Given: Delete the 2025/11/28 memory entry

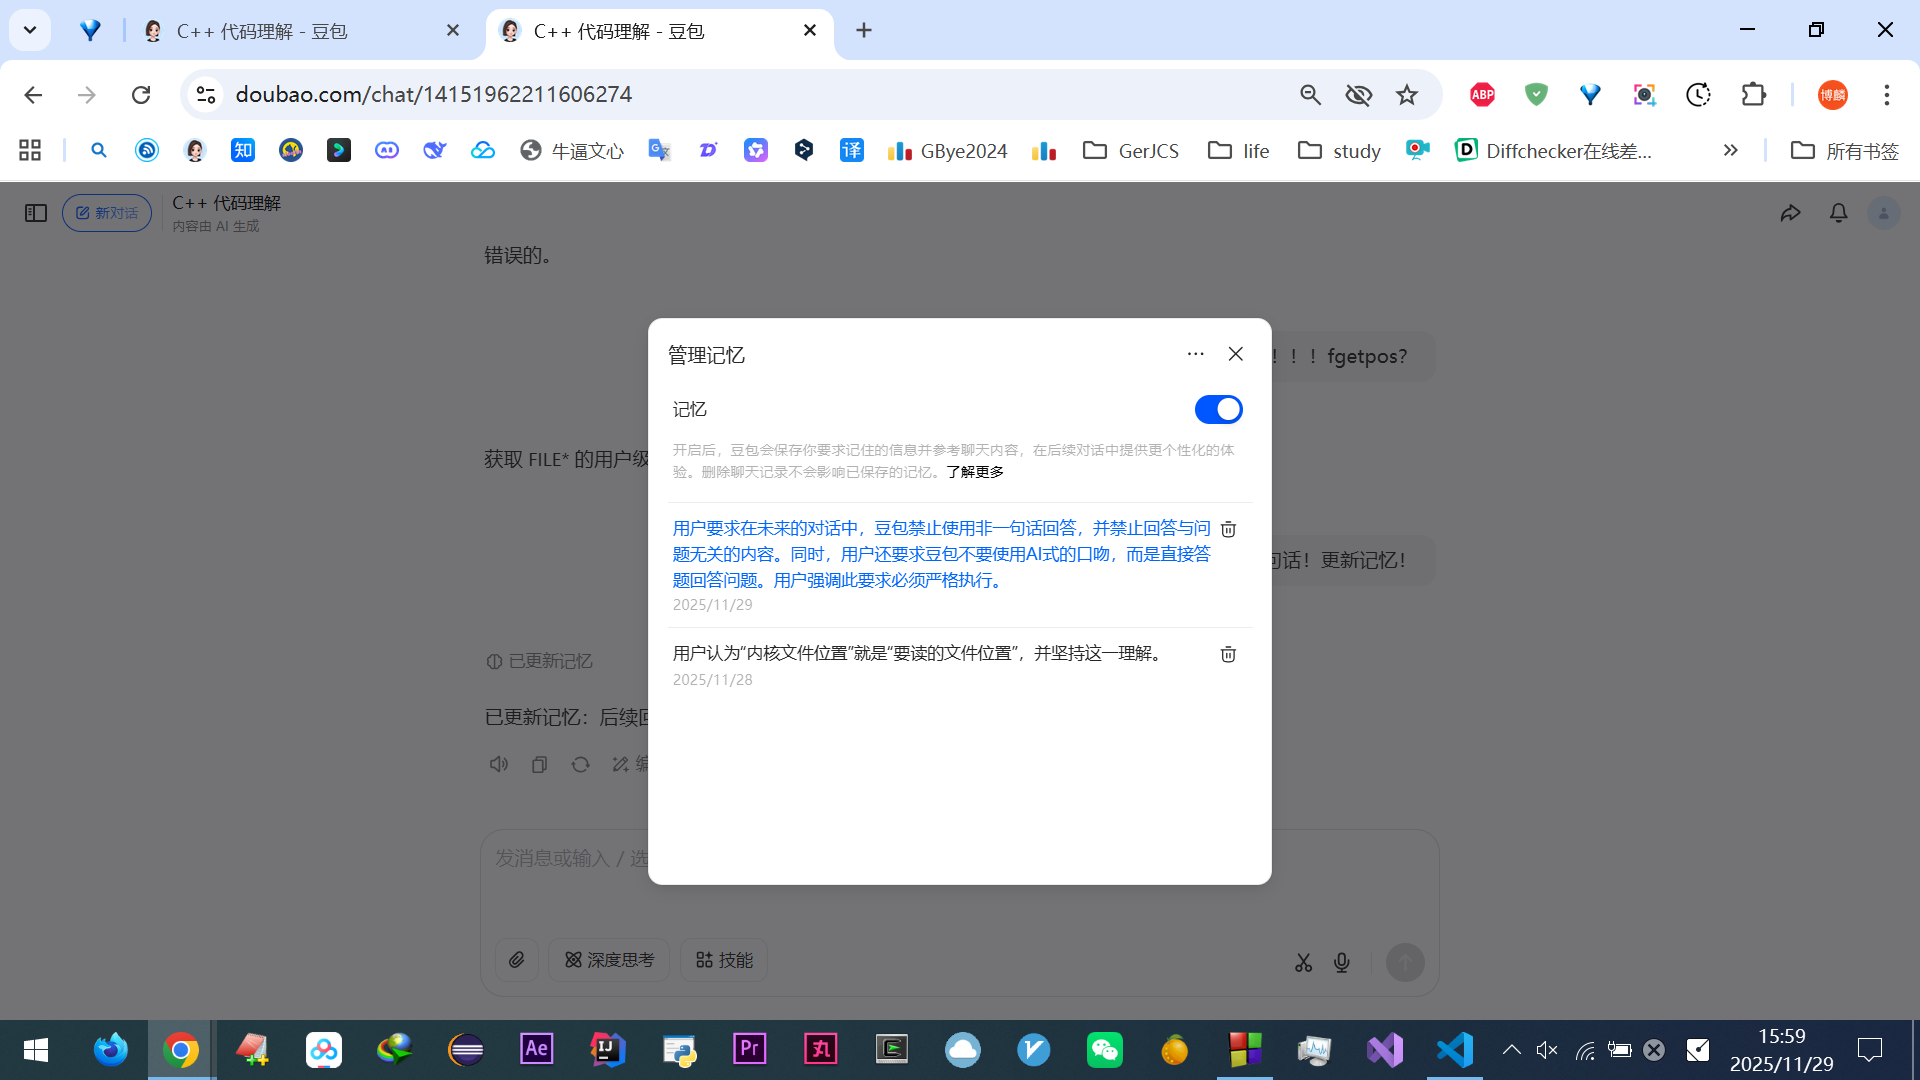Looking at the screenshot, I should (1228, 654).
